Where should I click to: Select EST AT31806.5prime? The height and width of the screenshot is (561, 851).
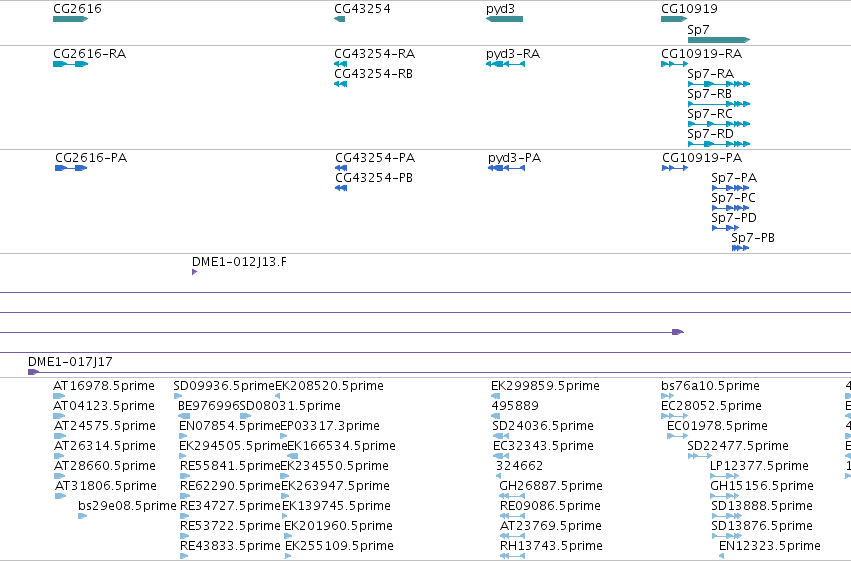tap(60, 496)
